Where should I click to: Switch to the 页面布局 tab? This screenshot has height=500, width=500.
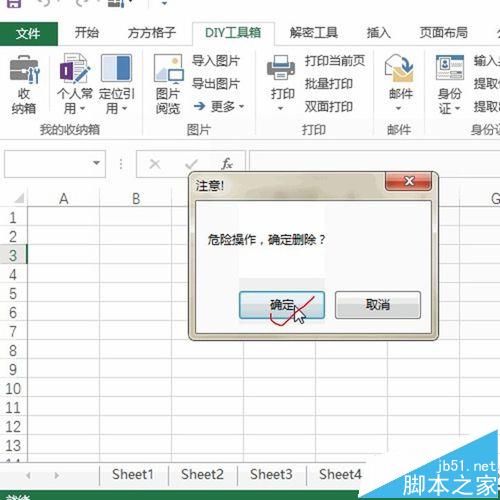click(443, 33)
